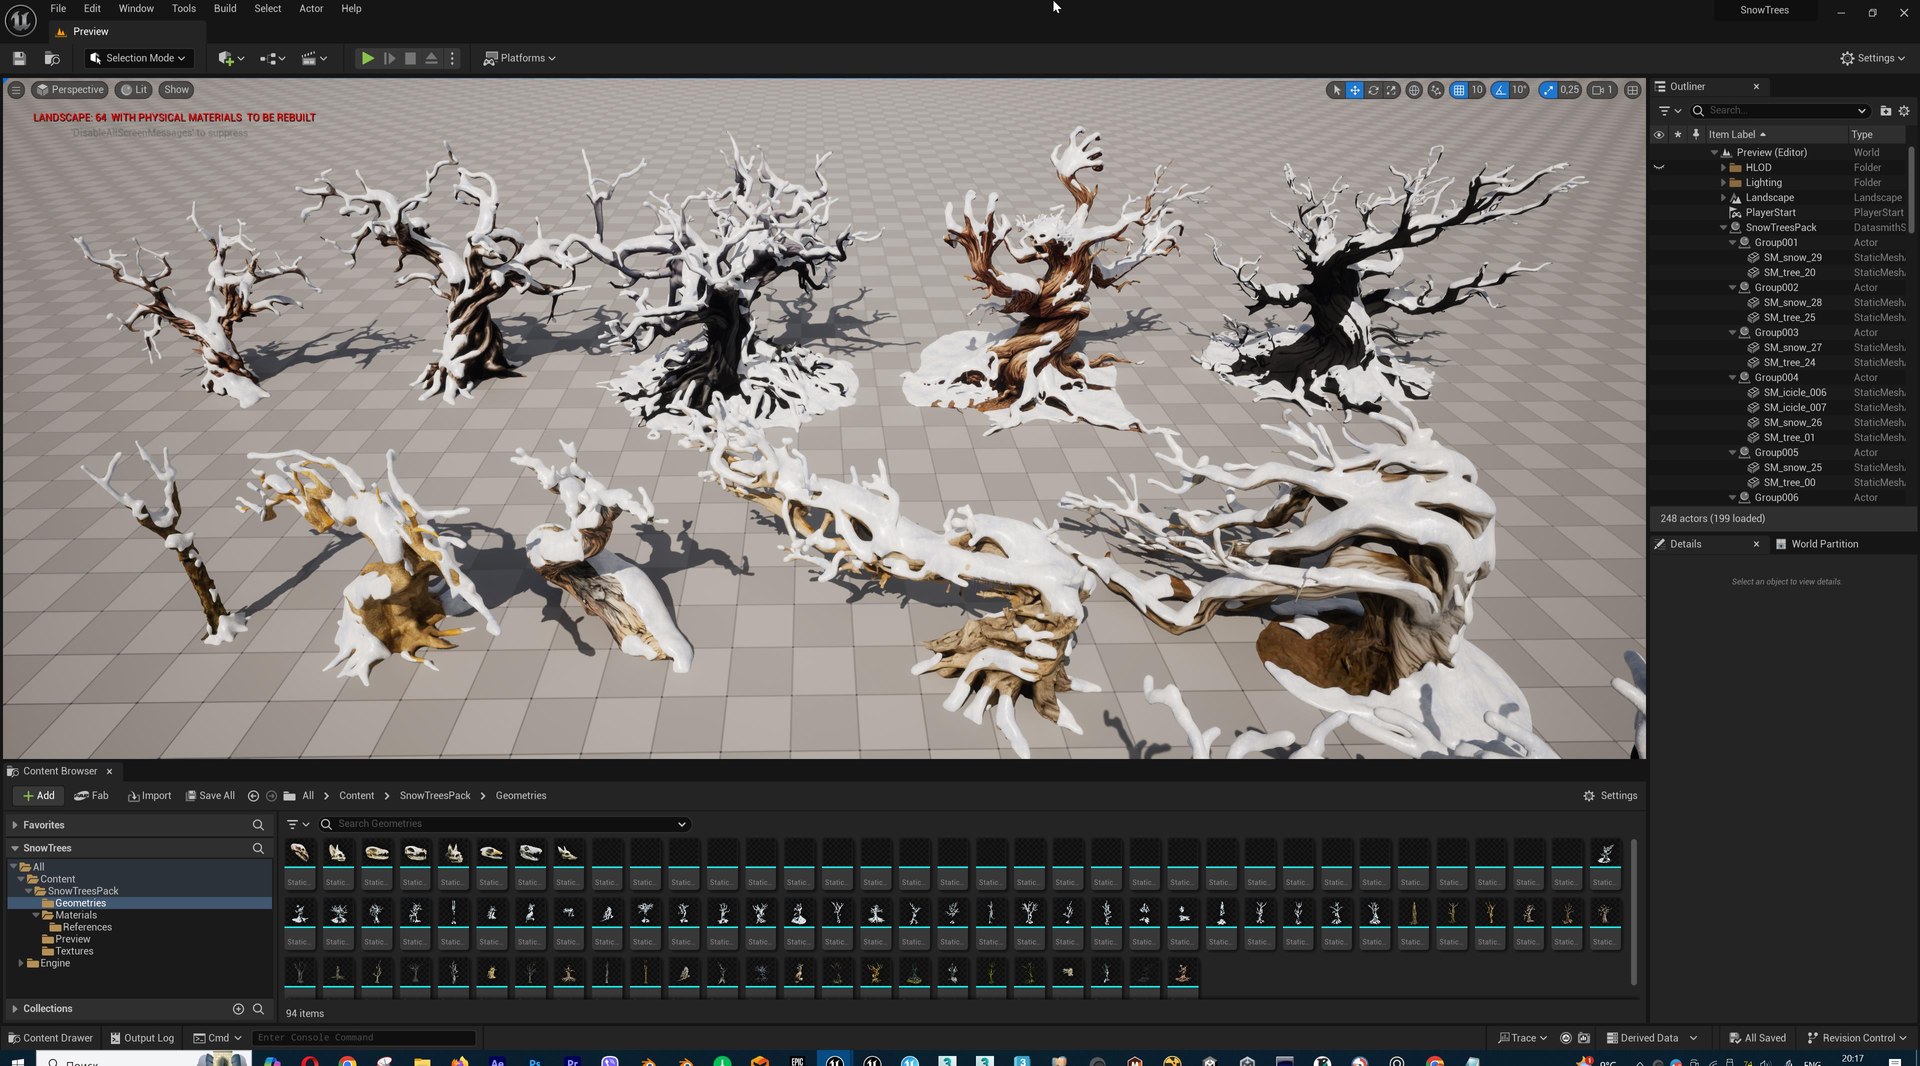Toggle surface snapping icon

1436,90
